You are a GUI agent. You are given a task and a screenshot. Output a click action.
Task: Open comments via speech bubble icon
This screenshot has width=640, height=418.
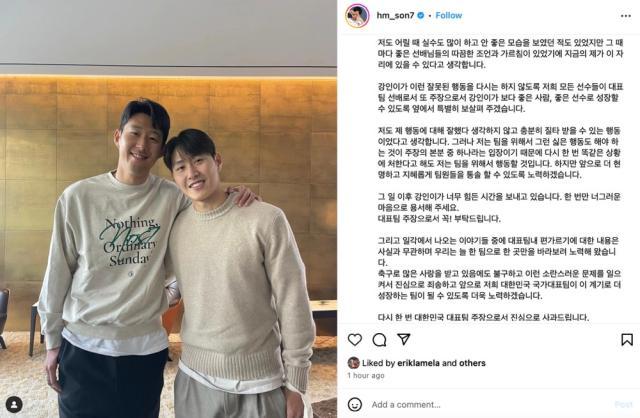point(379,340)
